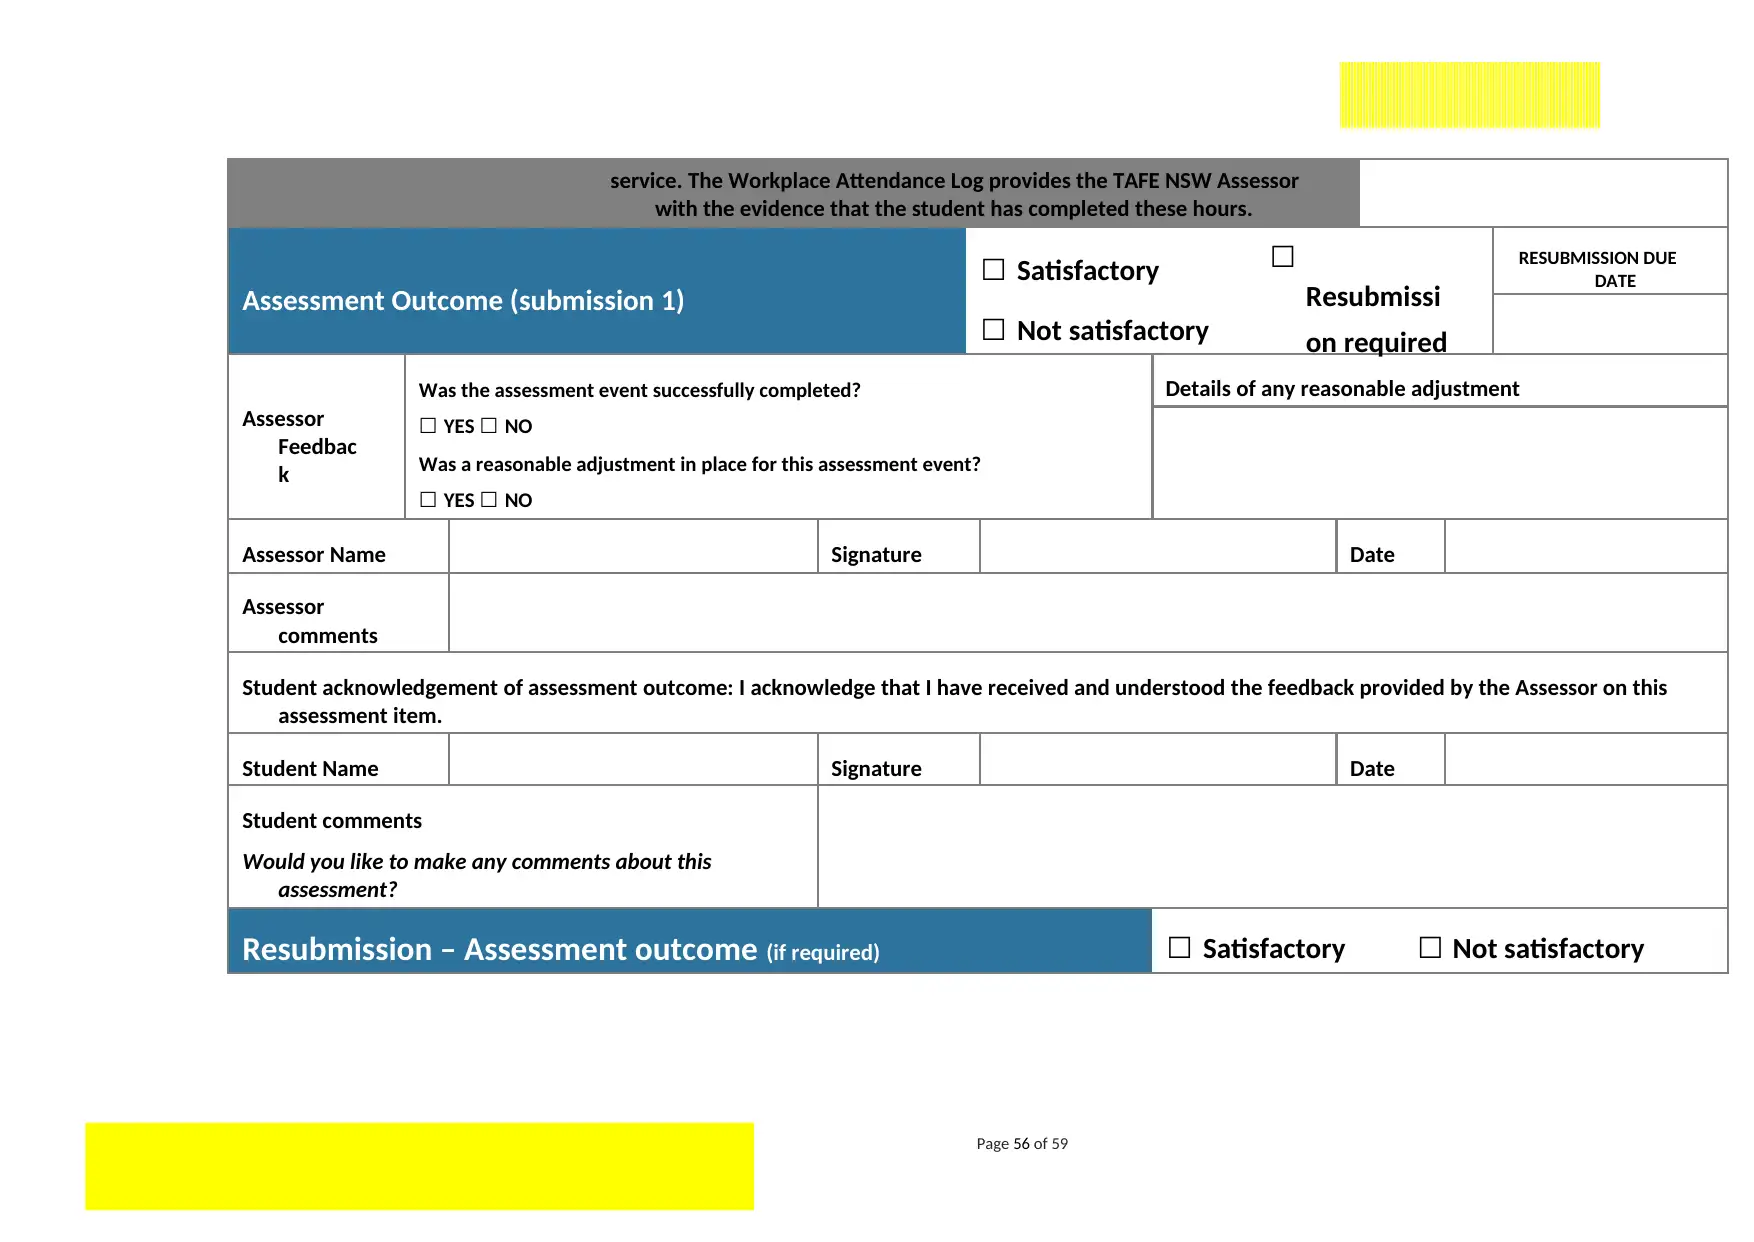Select the 'Student Name' label
Image resolution: width=1754 pixels, height=1242 pixels.
[310, 769]
